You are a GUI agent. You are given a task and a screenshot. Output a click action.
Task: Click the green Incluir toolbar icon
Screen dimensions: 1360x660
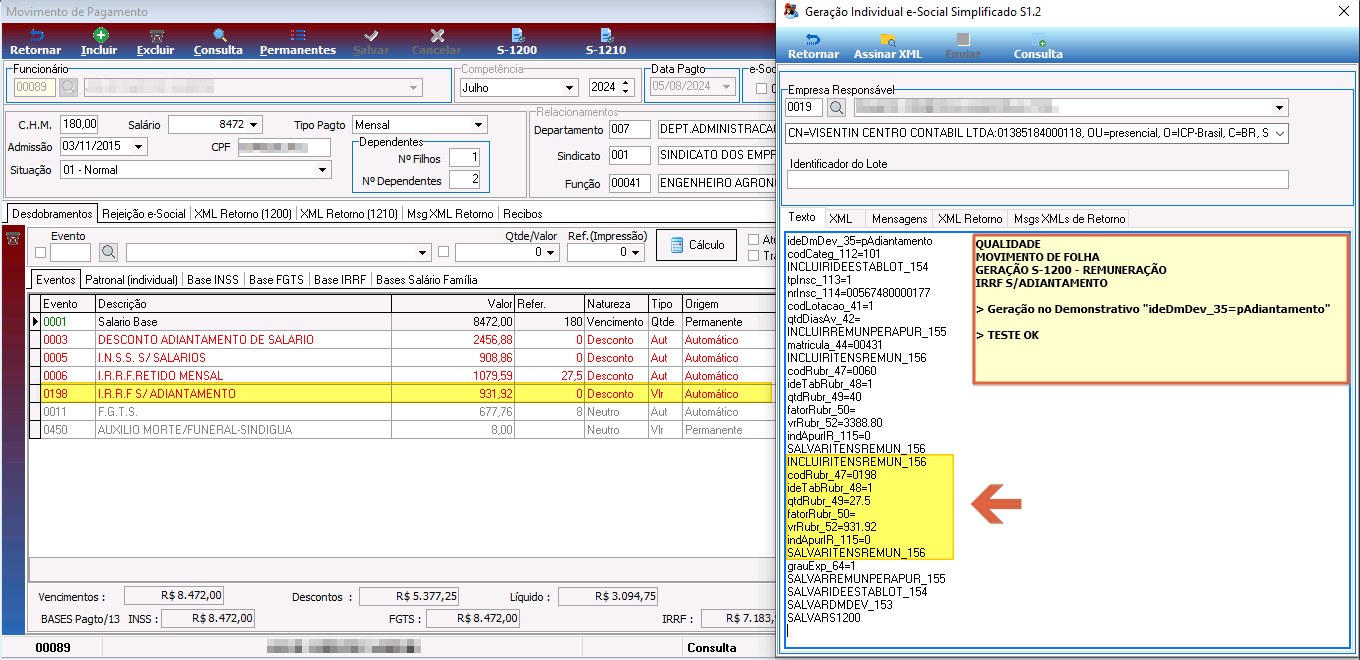pyautogui.click(x=99, y=35)
